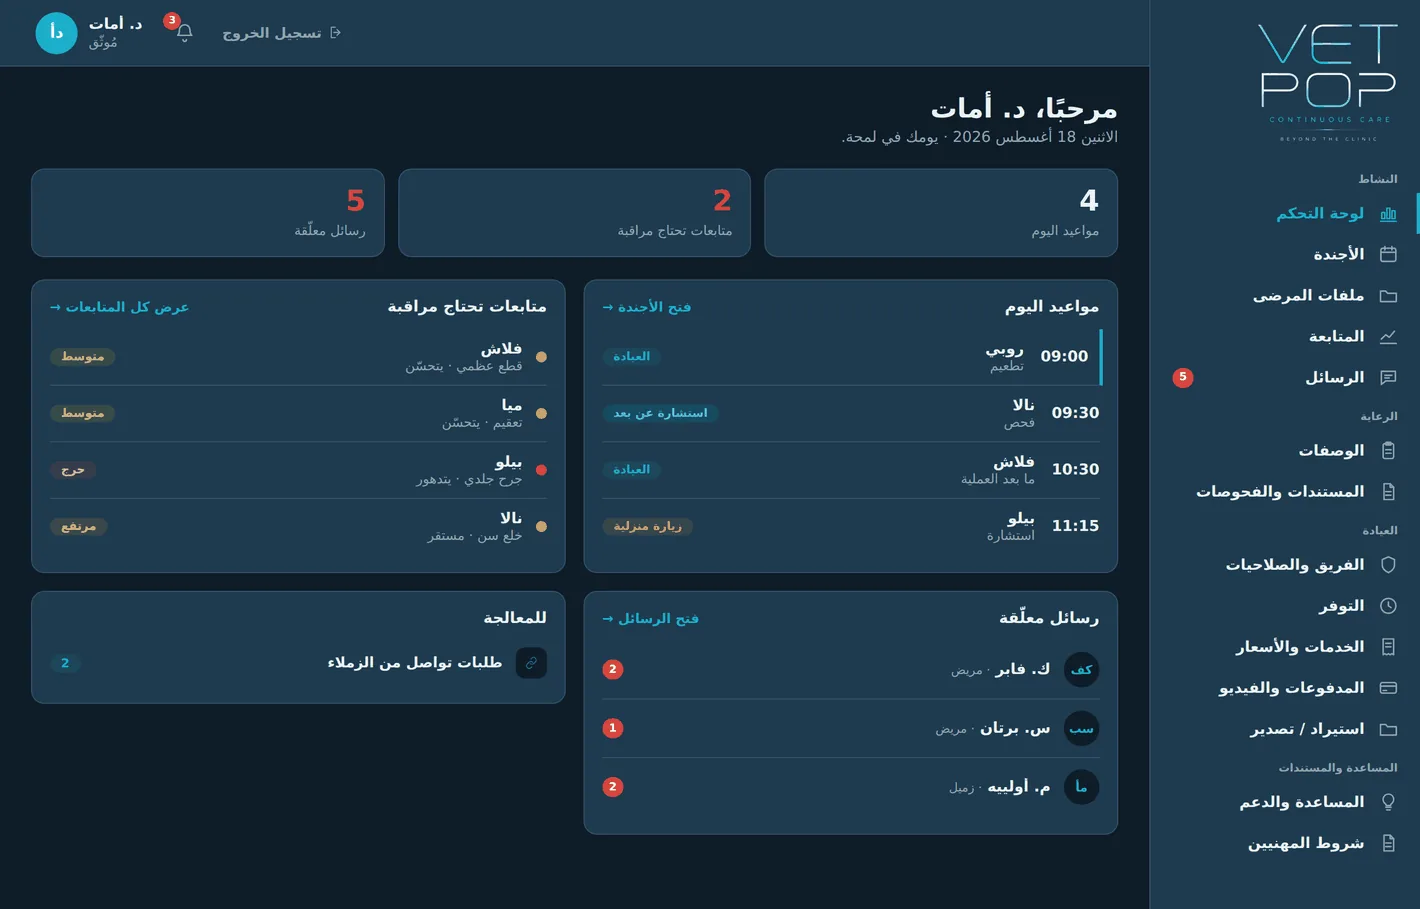
Task: Click the clock icon beside التوفر
Action: click(1388, 606)
